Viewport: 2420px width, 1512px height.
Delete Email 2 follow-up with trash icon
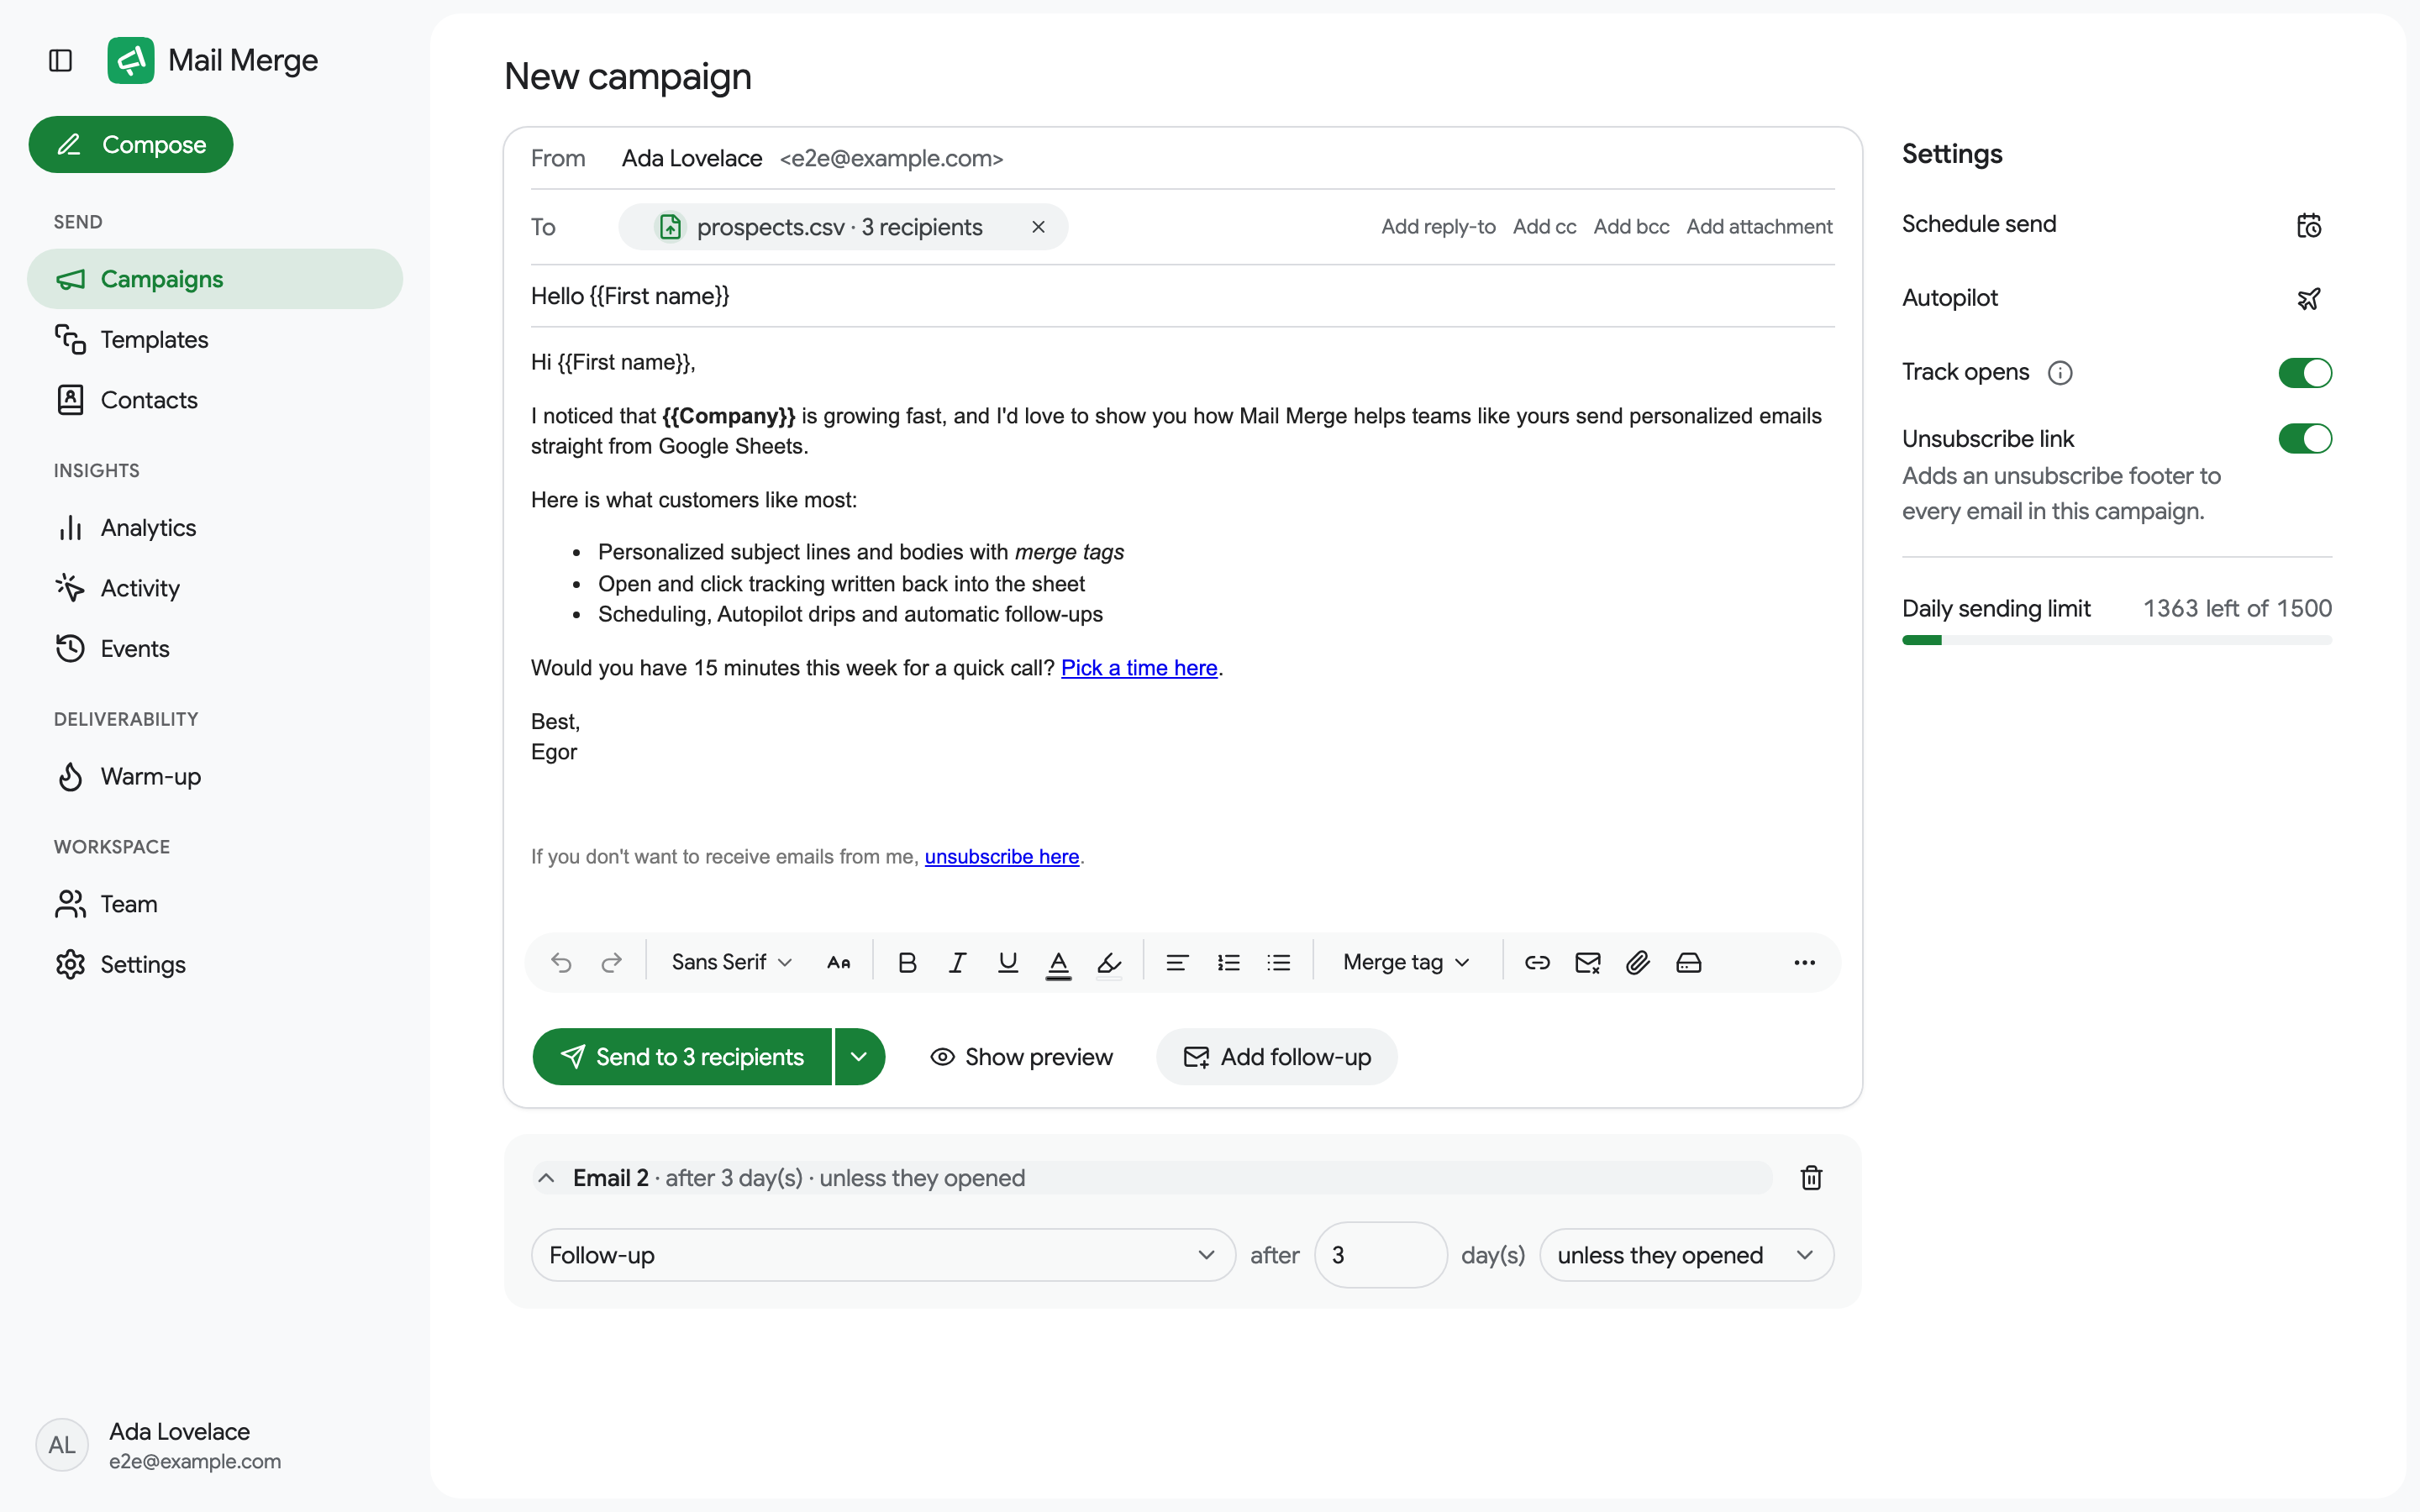pos(1811,1177)
